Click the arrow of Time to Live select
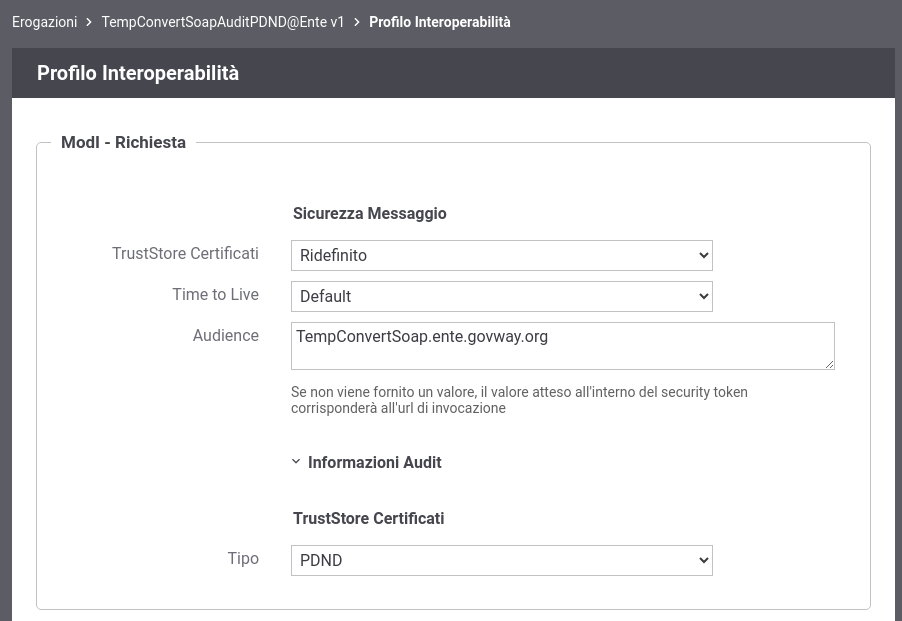Image resolution: width=902 pixels, height=621 pixels. pos(703,296)
